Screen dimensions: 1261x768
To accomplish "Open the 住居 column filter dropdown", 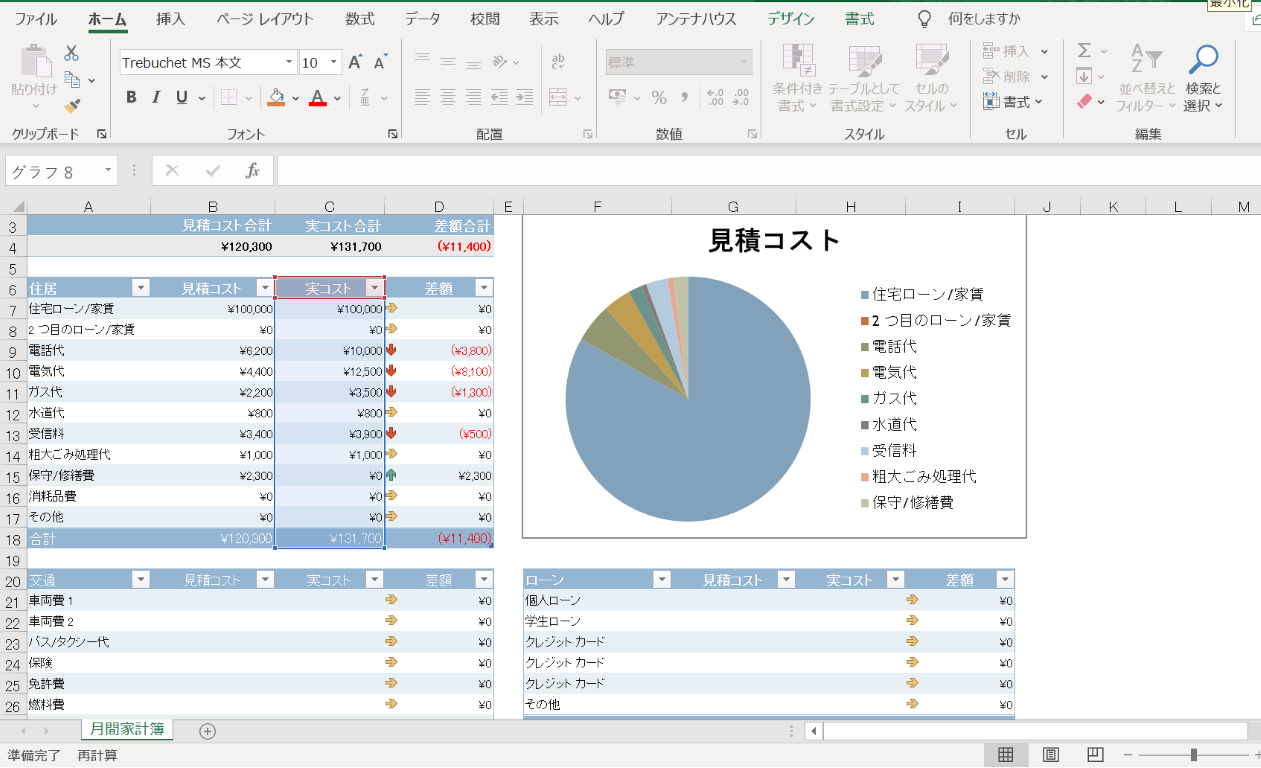I will [141, 288].
